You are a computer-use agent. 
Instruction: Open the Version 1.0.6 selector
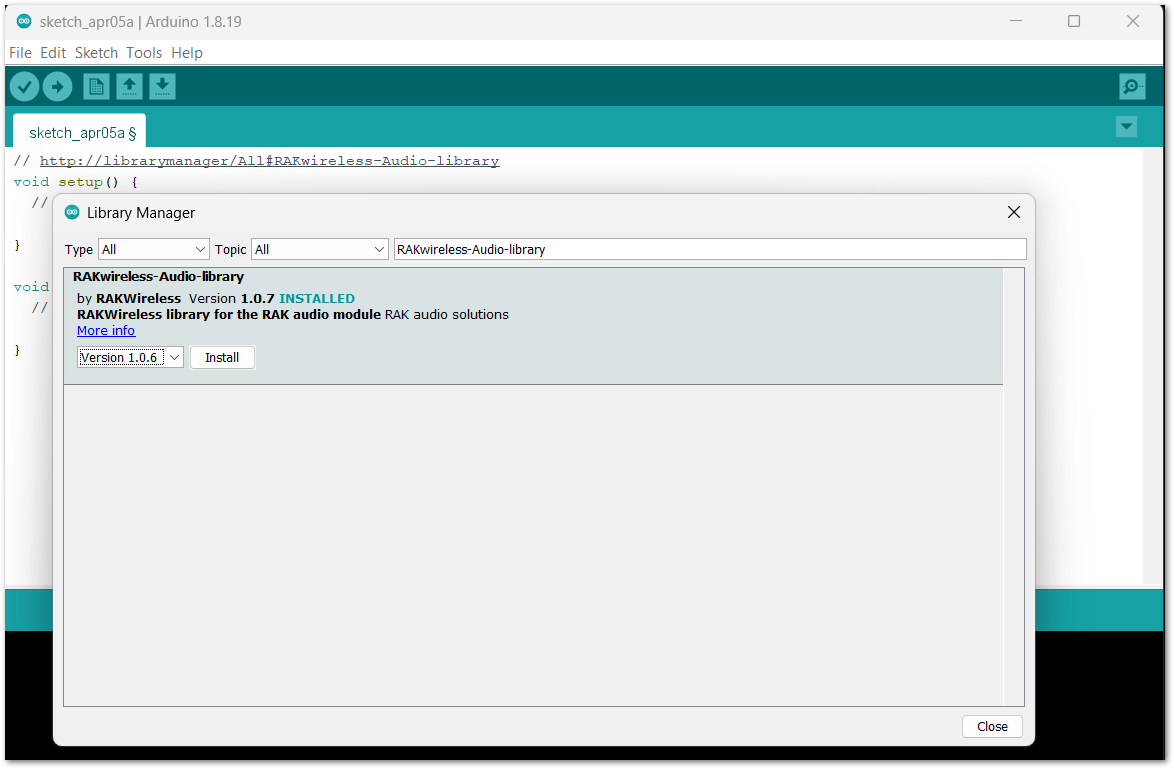click(x=130, y=357)
